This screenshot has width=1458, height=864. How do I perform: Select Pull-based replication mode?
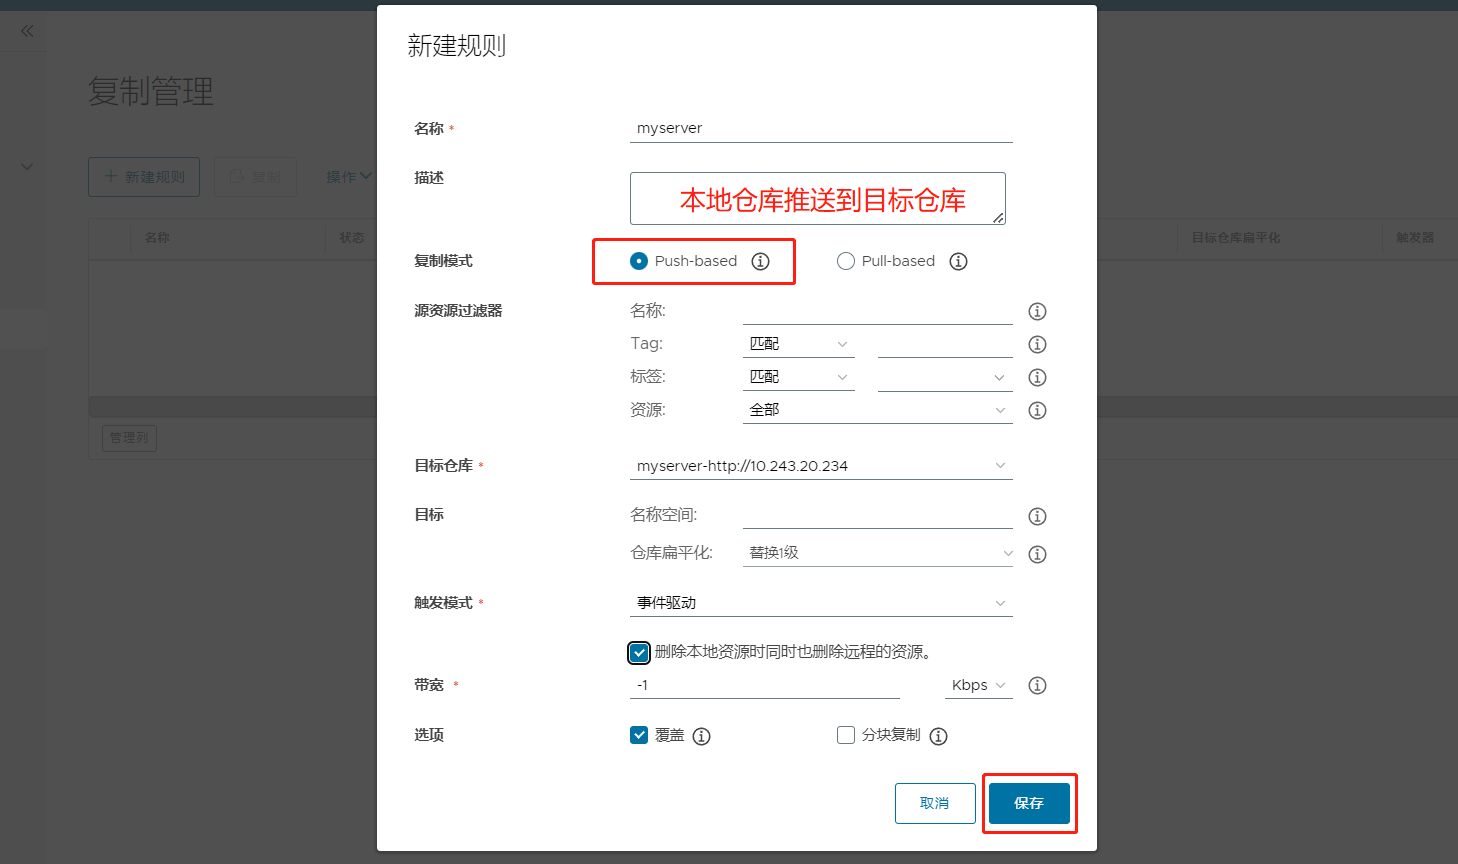846,261
